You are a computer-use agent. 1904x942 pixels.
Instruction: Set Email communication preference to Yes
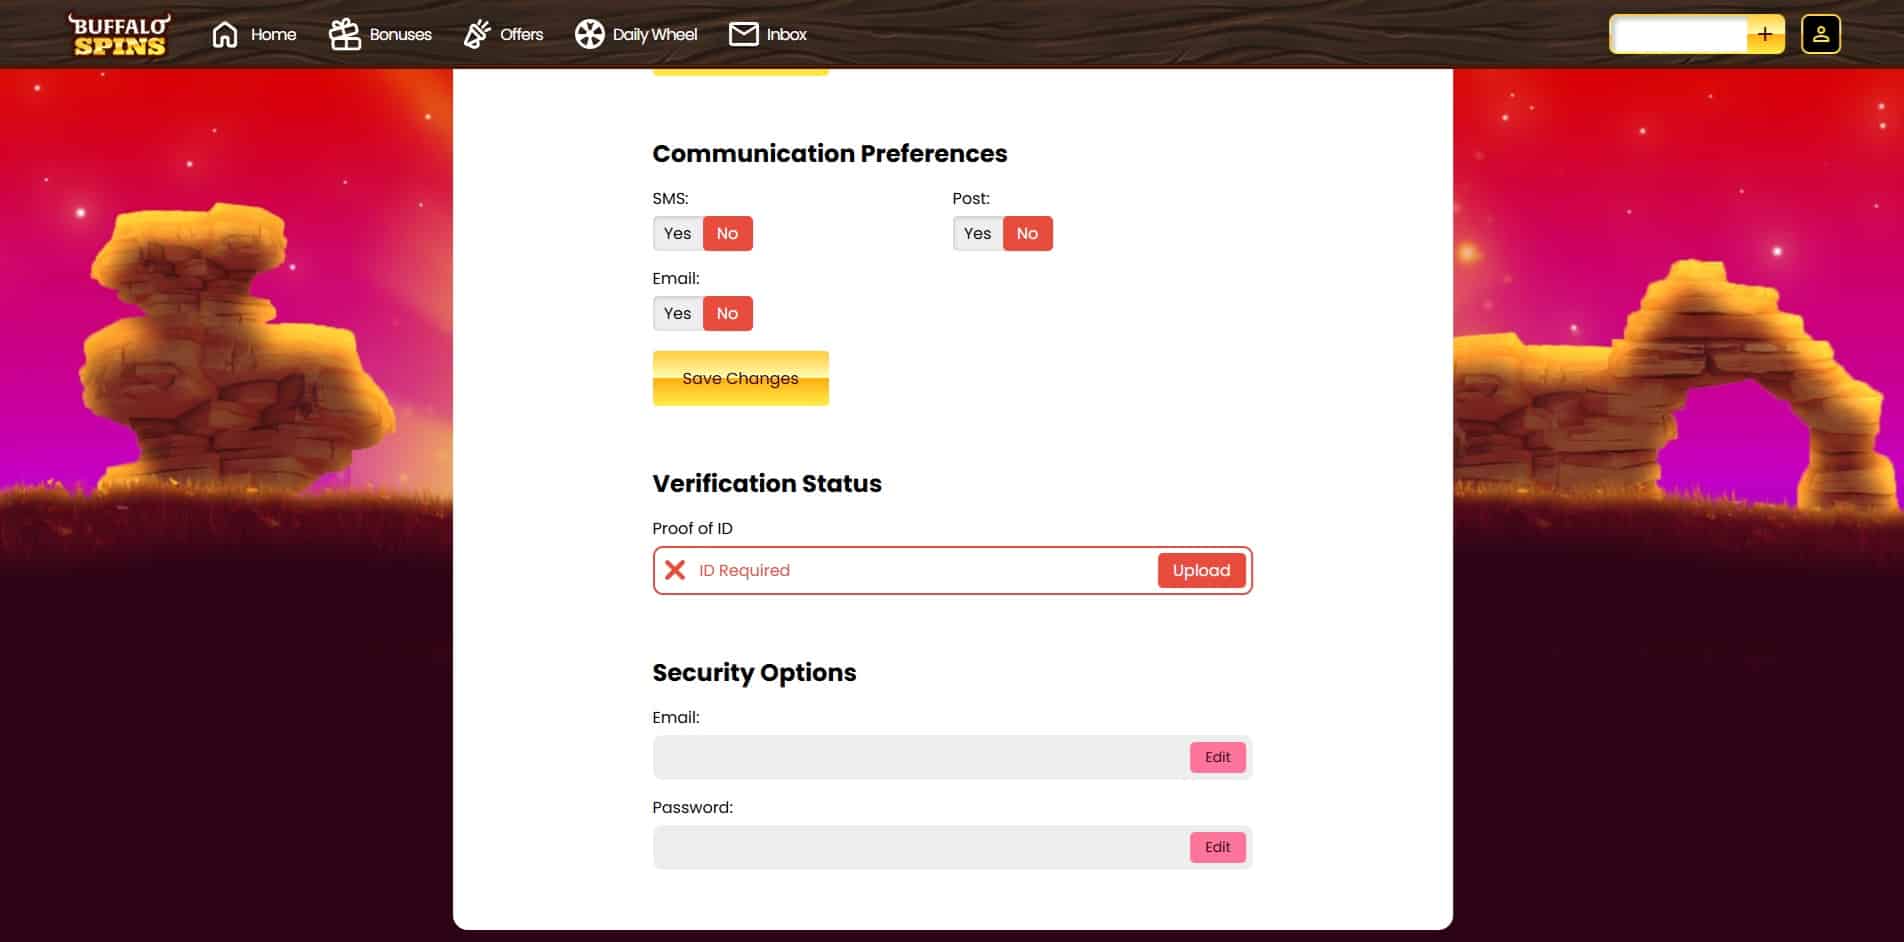(x=677, y=313)
